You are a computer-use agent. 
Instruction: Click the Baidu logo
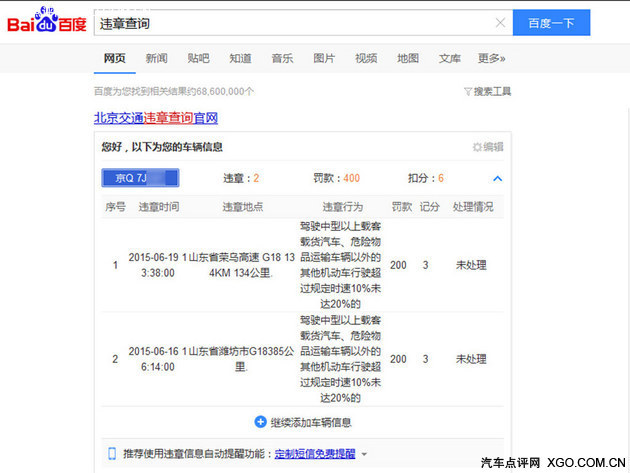[46, 22]
